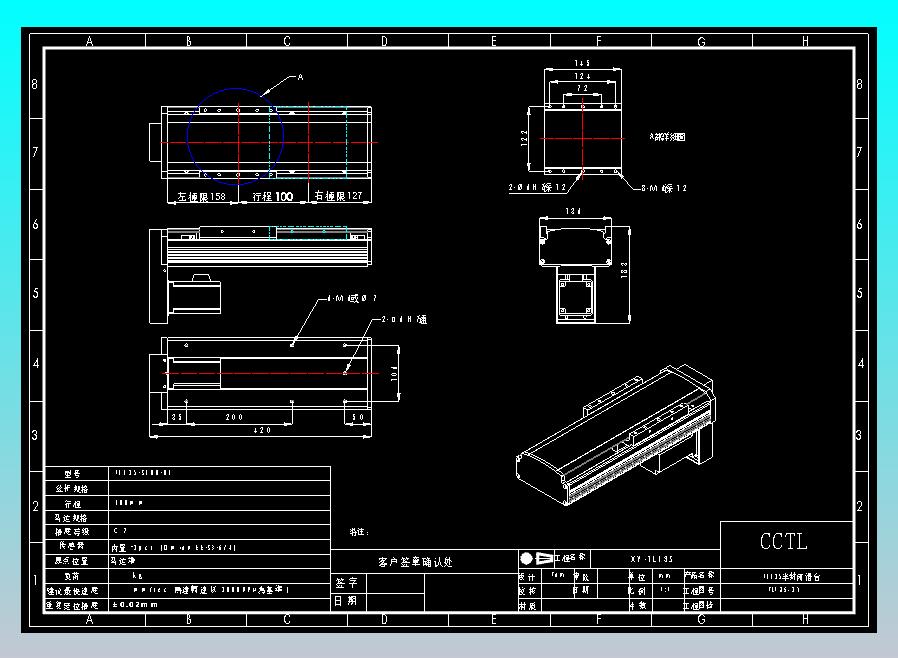Screen dimensions: 898x658
Task: Select the 行程 row label in spec table
Action: pos(72,504)
